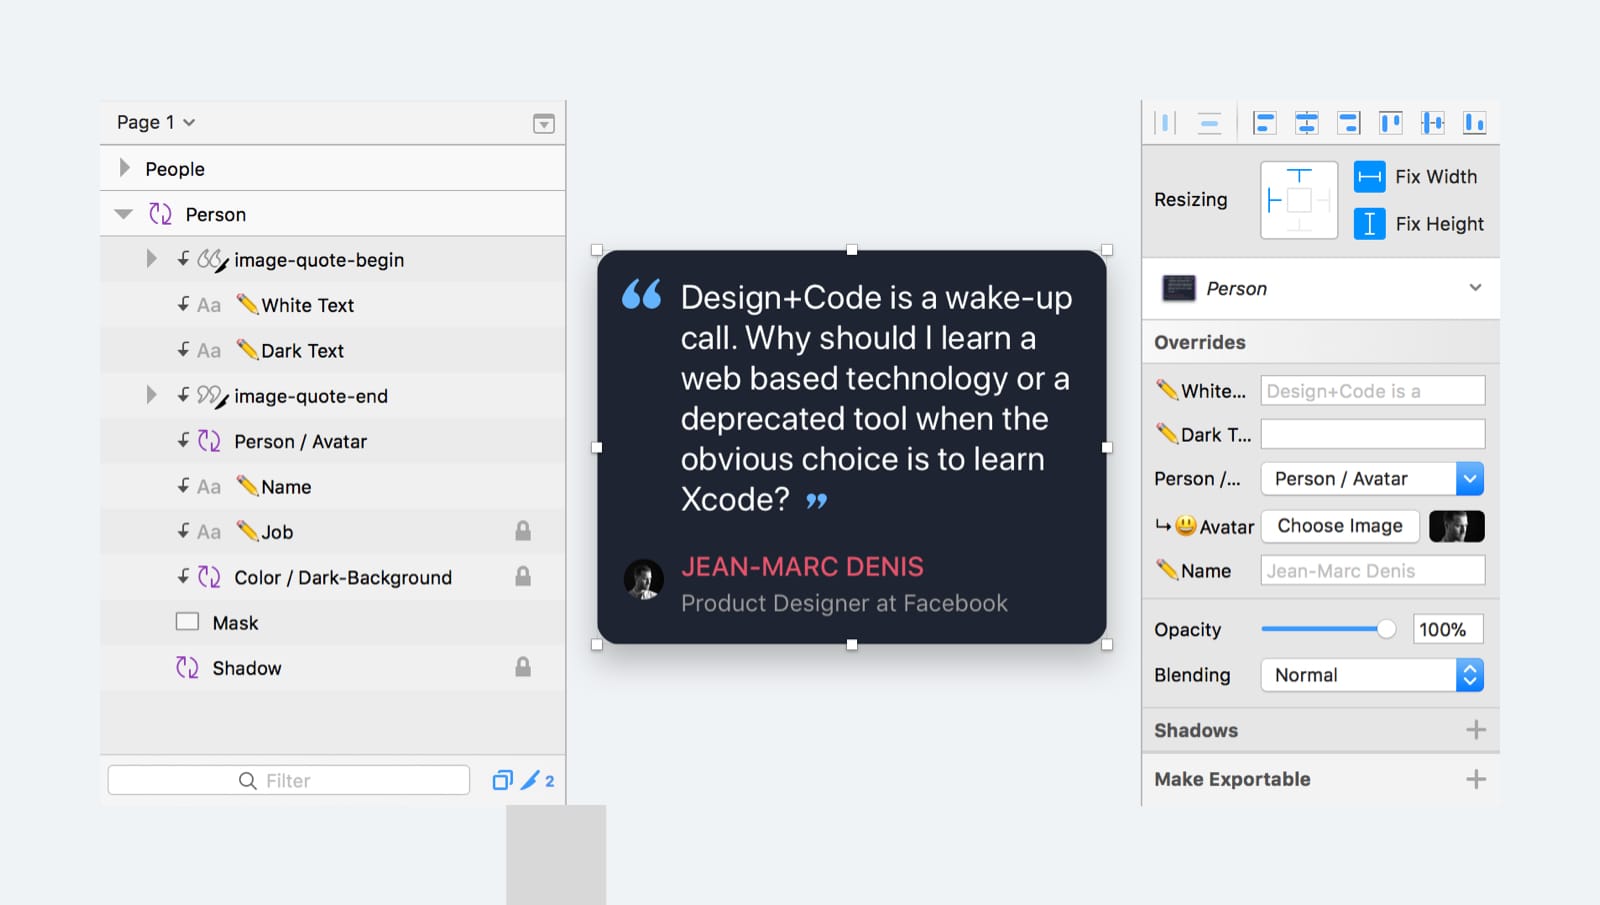The height and width of the screenshot is (905, 1600).
Task: Expand the People group
Action: [124, 168]
